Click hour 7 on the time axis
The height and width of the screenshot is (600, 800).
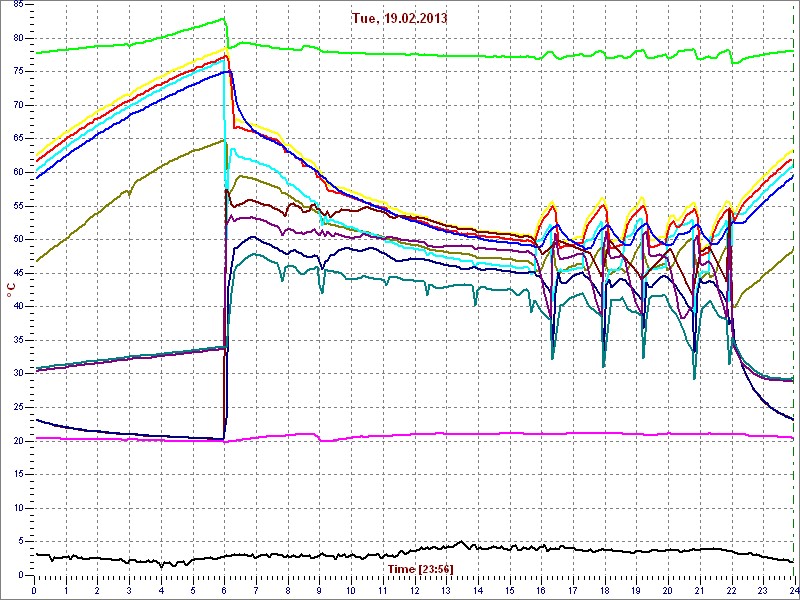[257, 590]
